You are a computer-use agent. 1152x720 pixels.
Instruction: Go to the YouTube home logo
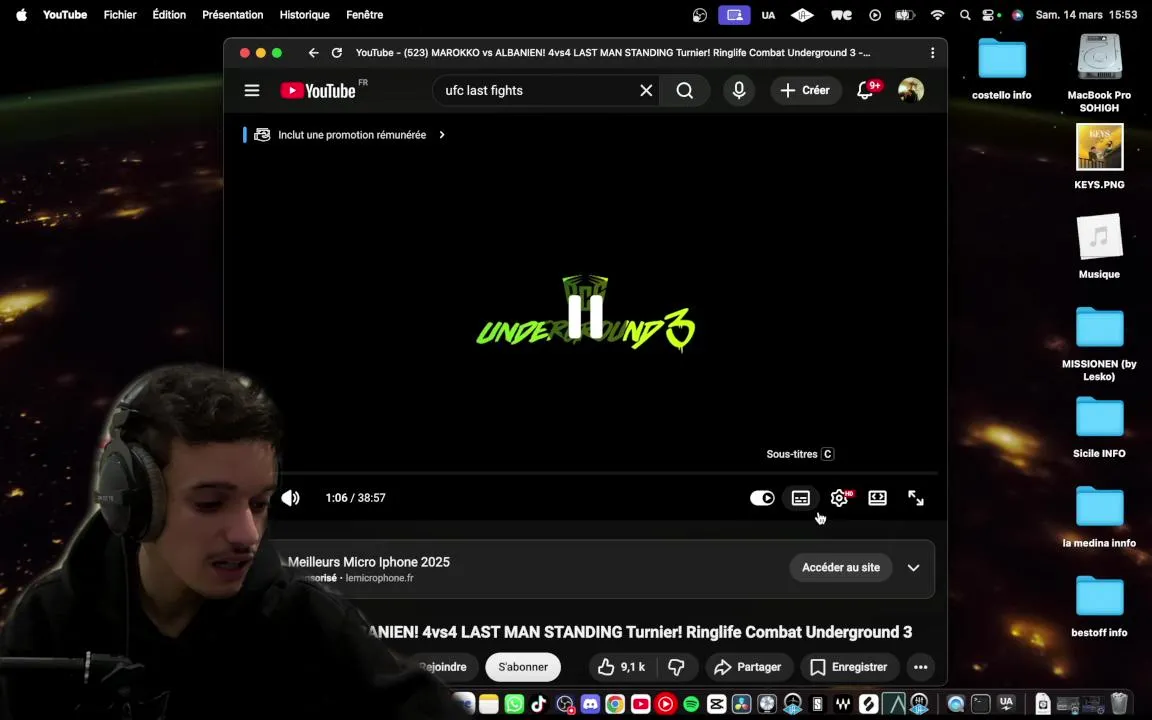point(318,90)
